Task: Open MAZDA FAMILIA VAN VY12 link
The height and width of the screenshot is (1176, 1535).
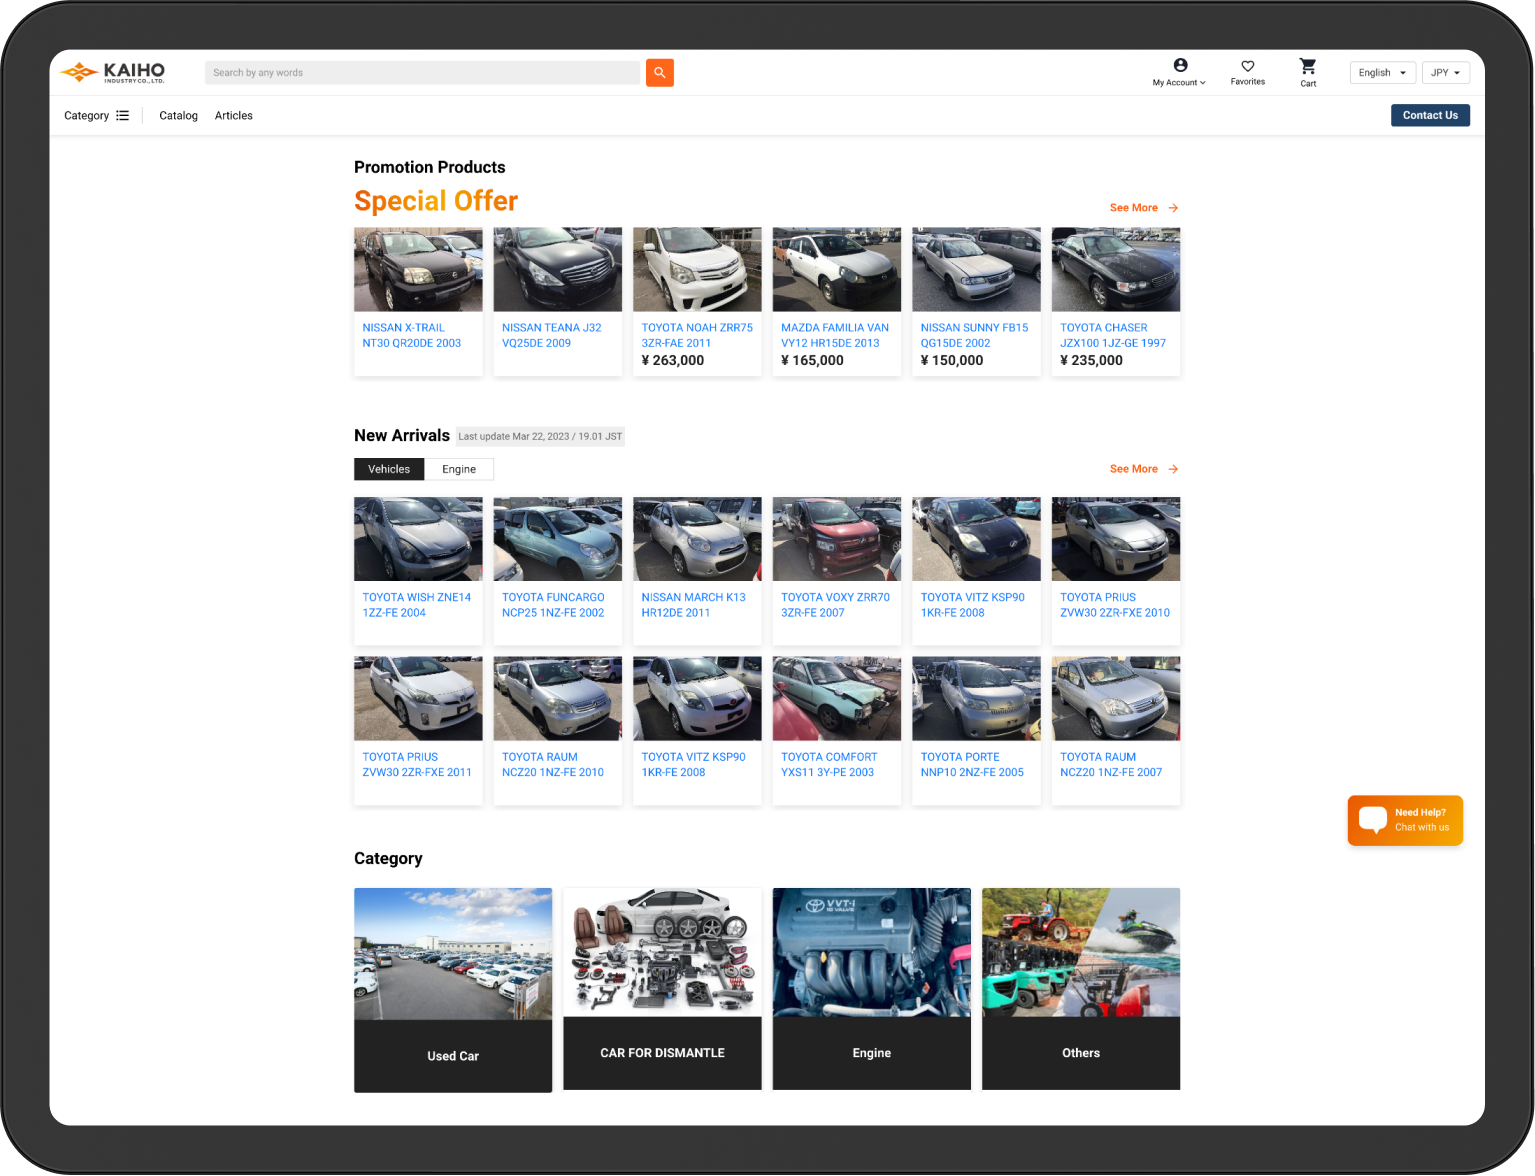Action: (835, 335)
